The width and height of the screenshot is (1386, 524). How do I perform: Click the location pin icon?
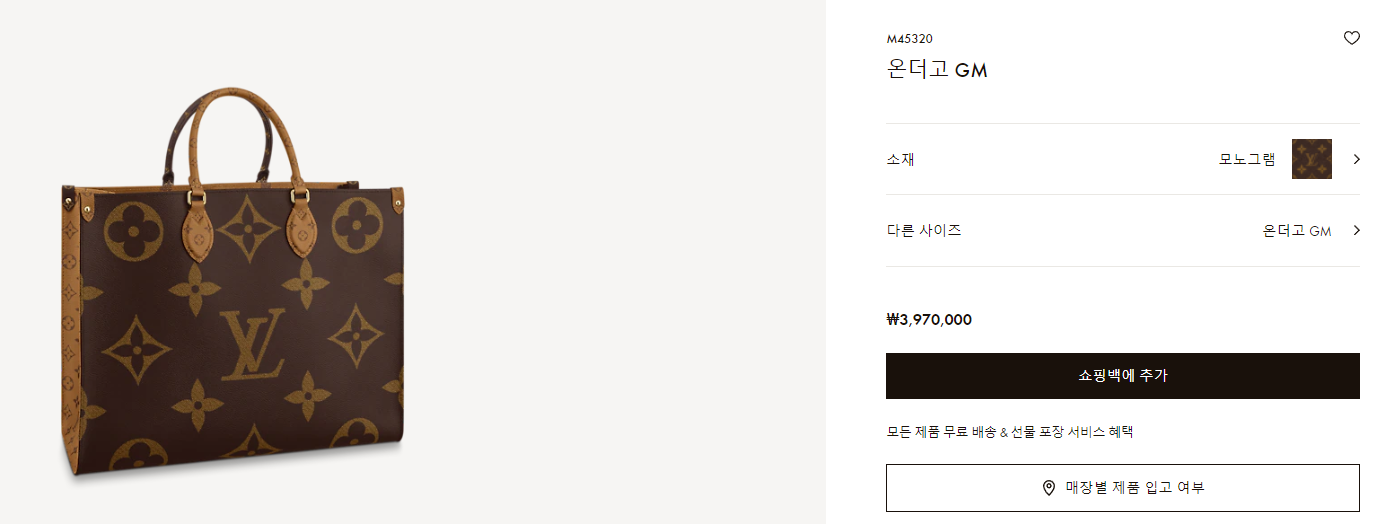1049,488
